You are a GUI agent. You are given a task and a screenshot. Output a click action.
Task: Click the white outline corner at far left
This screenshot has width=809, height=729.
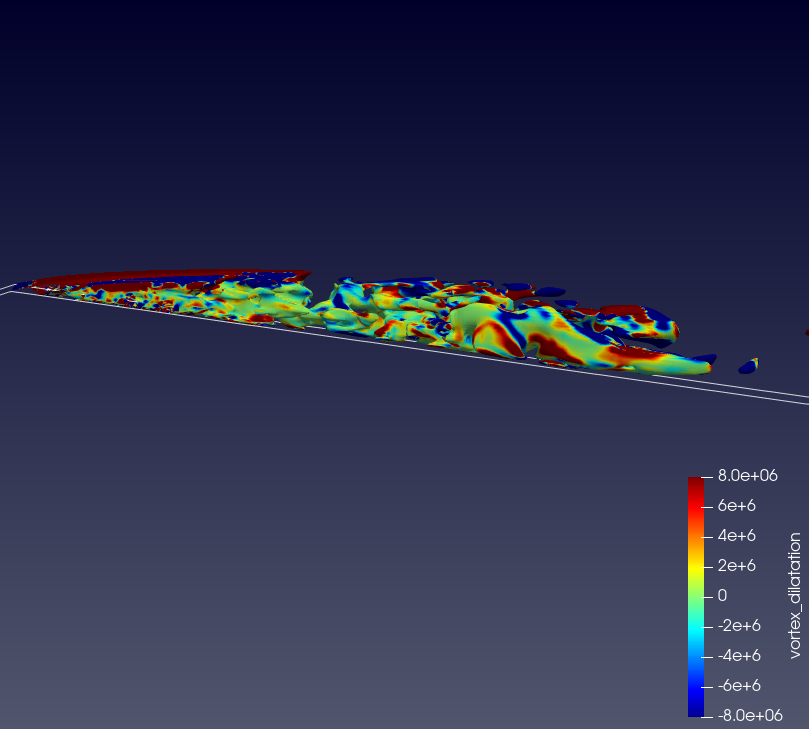tap(14, 288)
